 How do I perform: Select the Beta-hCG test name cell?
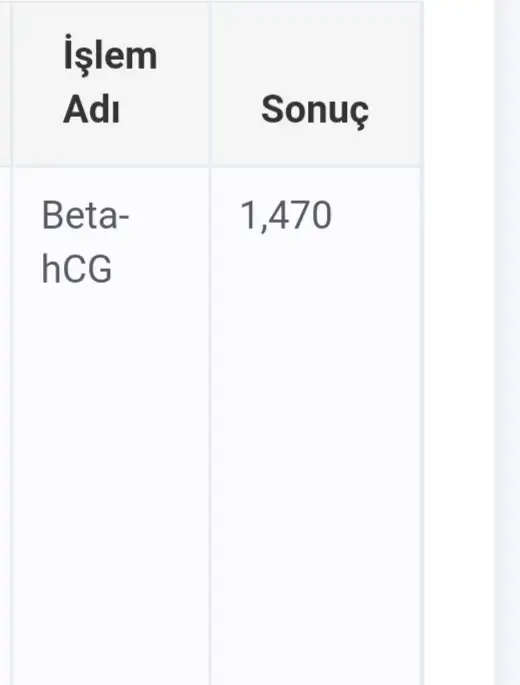[x=111, y=426]
